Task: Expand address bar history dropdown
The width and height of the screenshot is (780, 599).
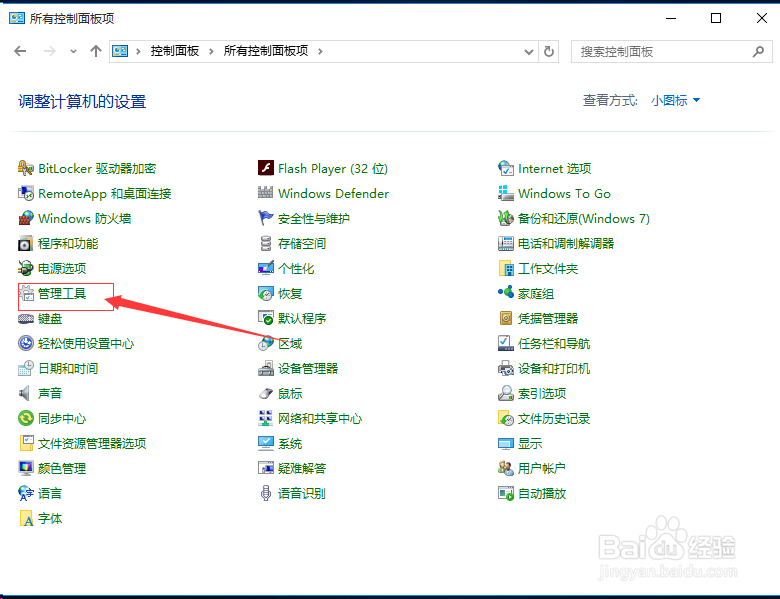Action: pyautogui.click(x=529, y=51)
